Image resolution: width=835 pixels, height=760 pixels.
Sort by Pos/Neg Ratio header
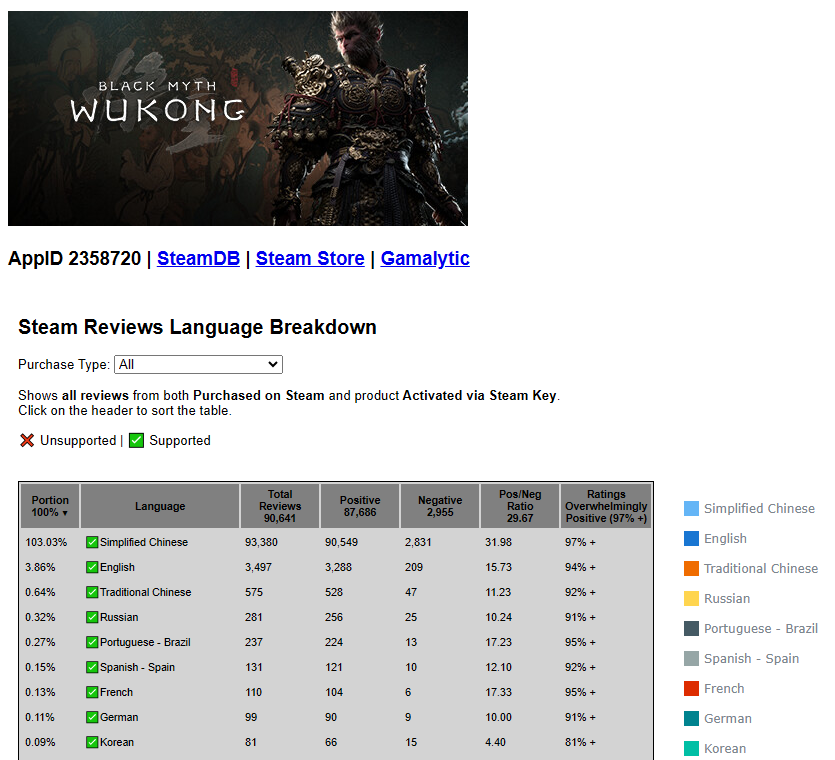point(520,506)
